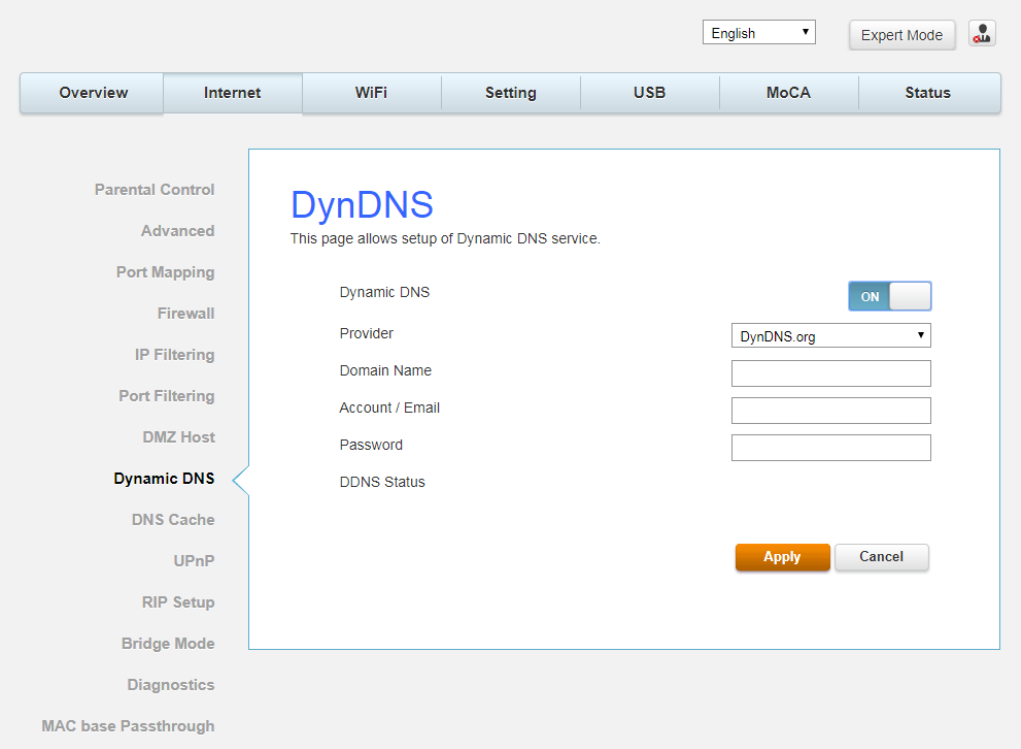Focus the Domain Name input field
The height and width of the screenshot is (749, 1021).
831,373
